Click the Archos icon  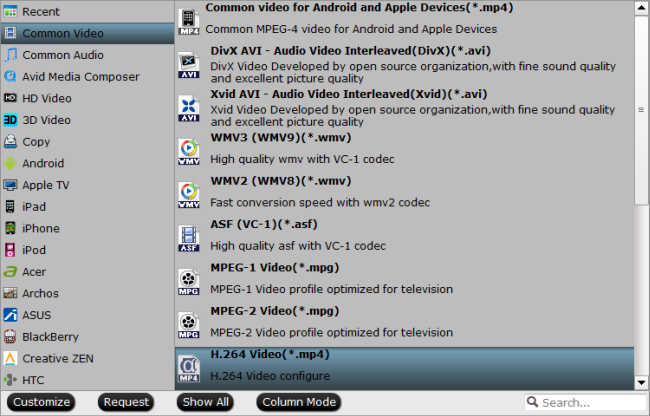click(10, 293)
